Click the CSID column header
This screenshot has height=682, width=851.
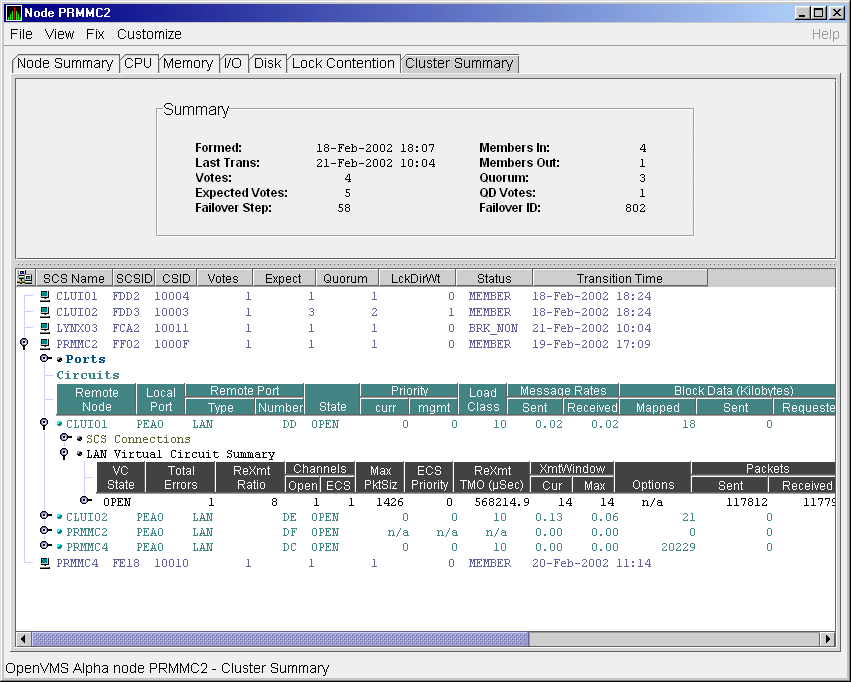[x=176, y=278]
